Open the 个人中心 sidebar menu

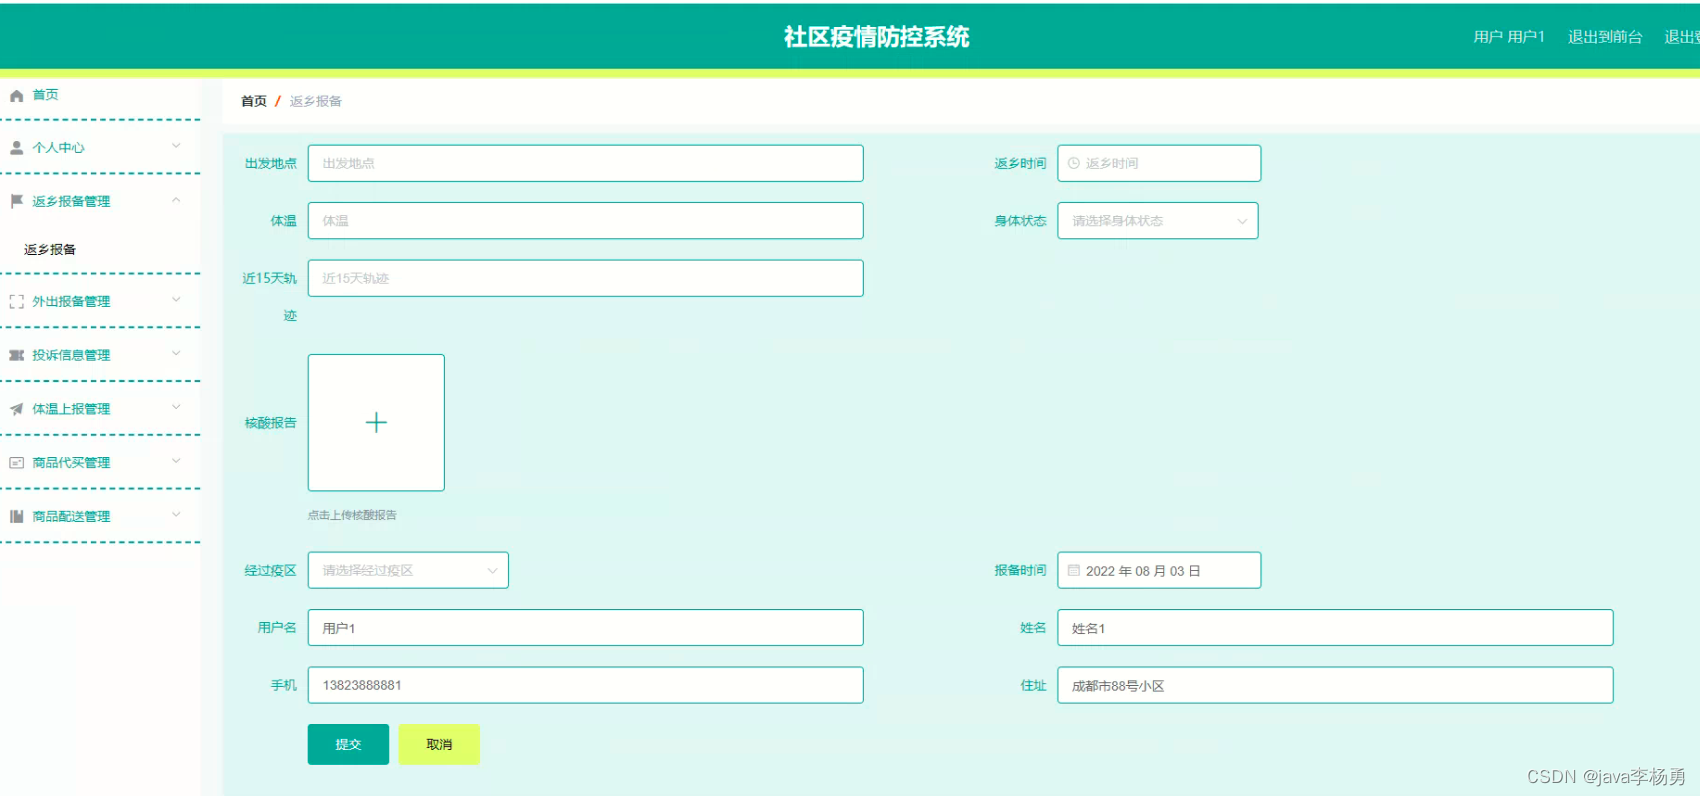[x=100, y=147]
